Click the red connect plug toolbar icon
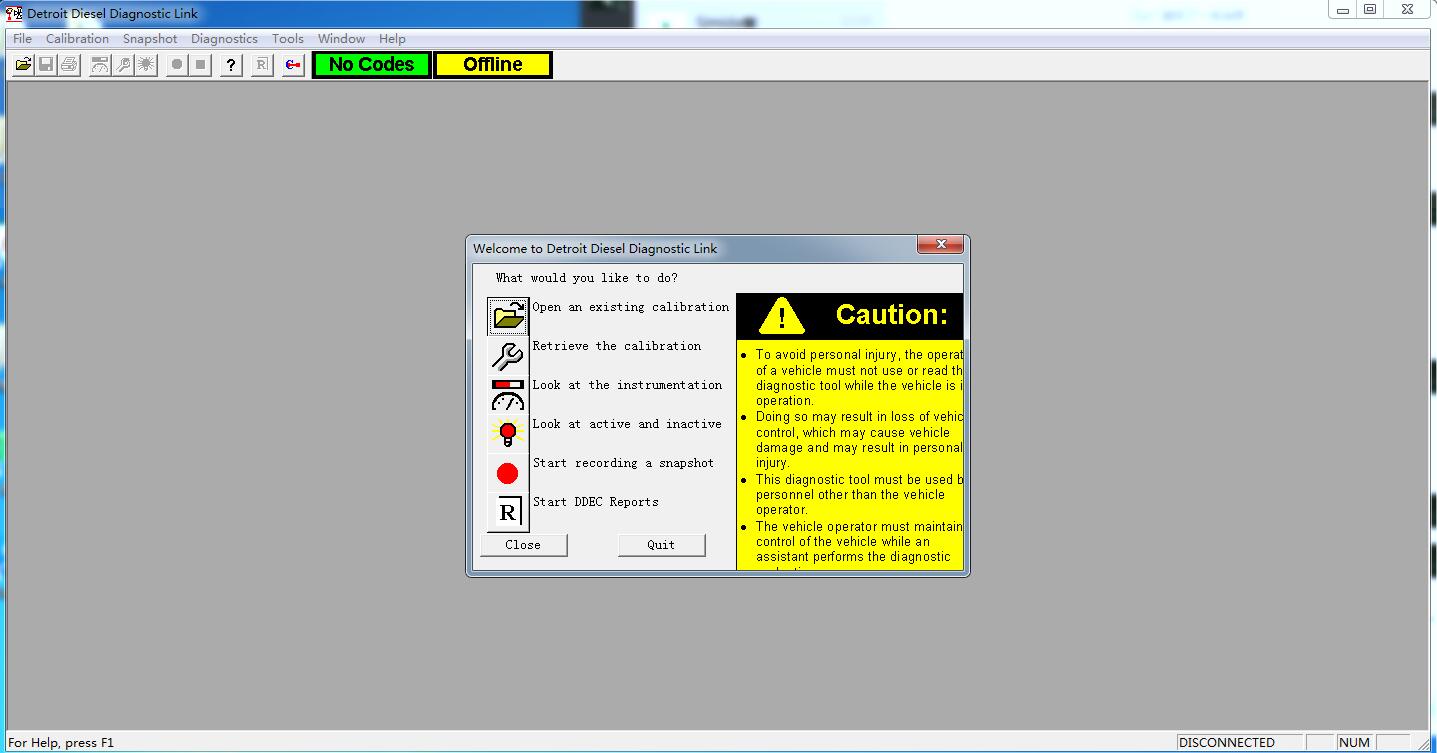Image resolution: width=1437 pixels, height=753 pixels. pyautogui.click(x=293, y=65)
